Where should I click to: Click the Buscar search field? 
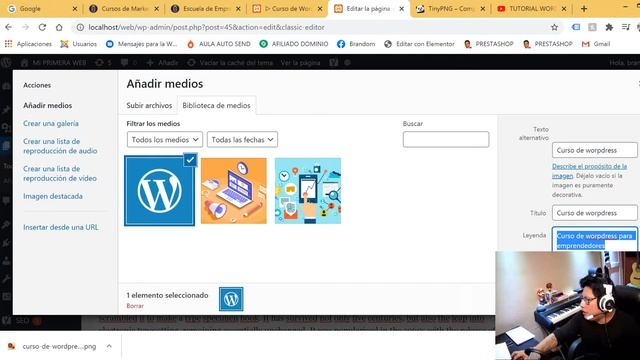tap(446, 139)
